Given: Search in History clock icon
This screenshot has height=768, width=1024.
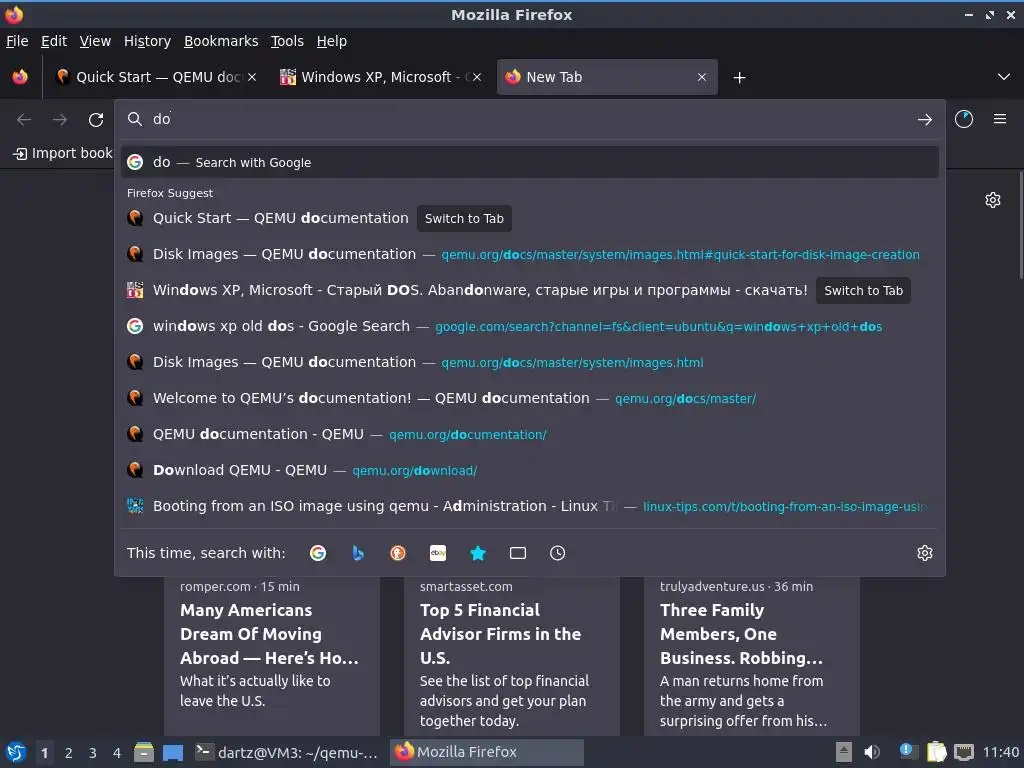Looking at the screenshot, I should [x=557, y=553].
